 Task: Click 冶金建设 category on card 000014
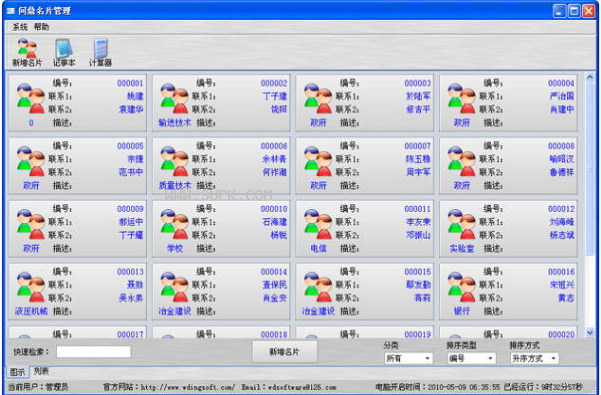174,311
